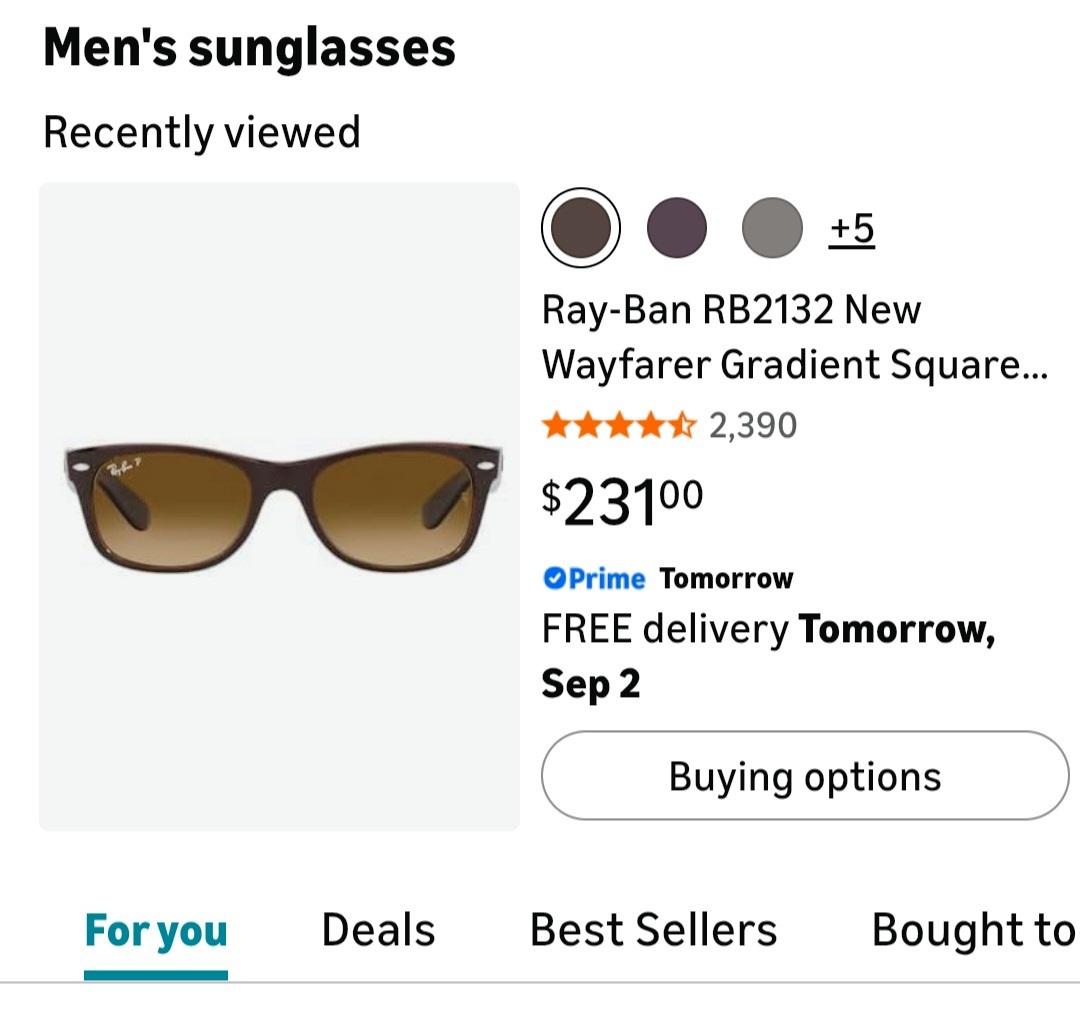Choose the gray color swatch
1080x1019 pixels.
coord(772,227)
